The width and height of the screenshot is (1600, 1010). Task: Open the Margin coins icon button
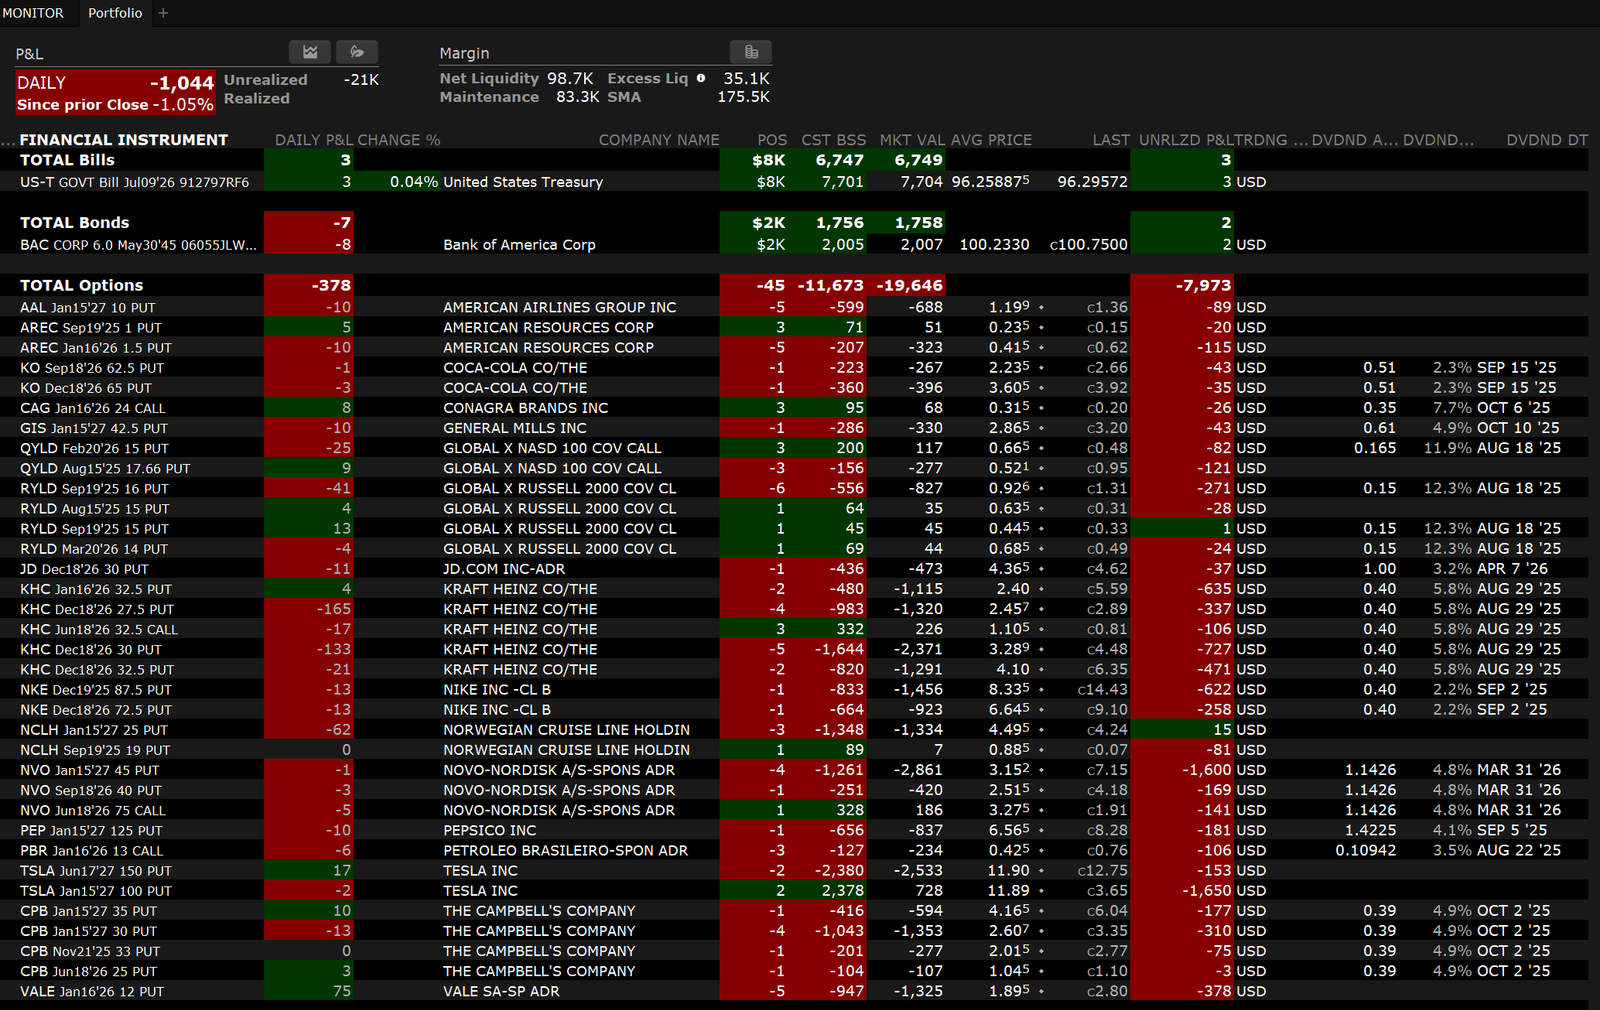coord(751,52)
